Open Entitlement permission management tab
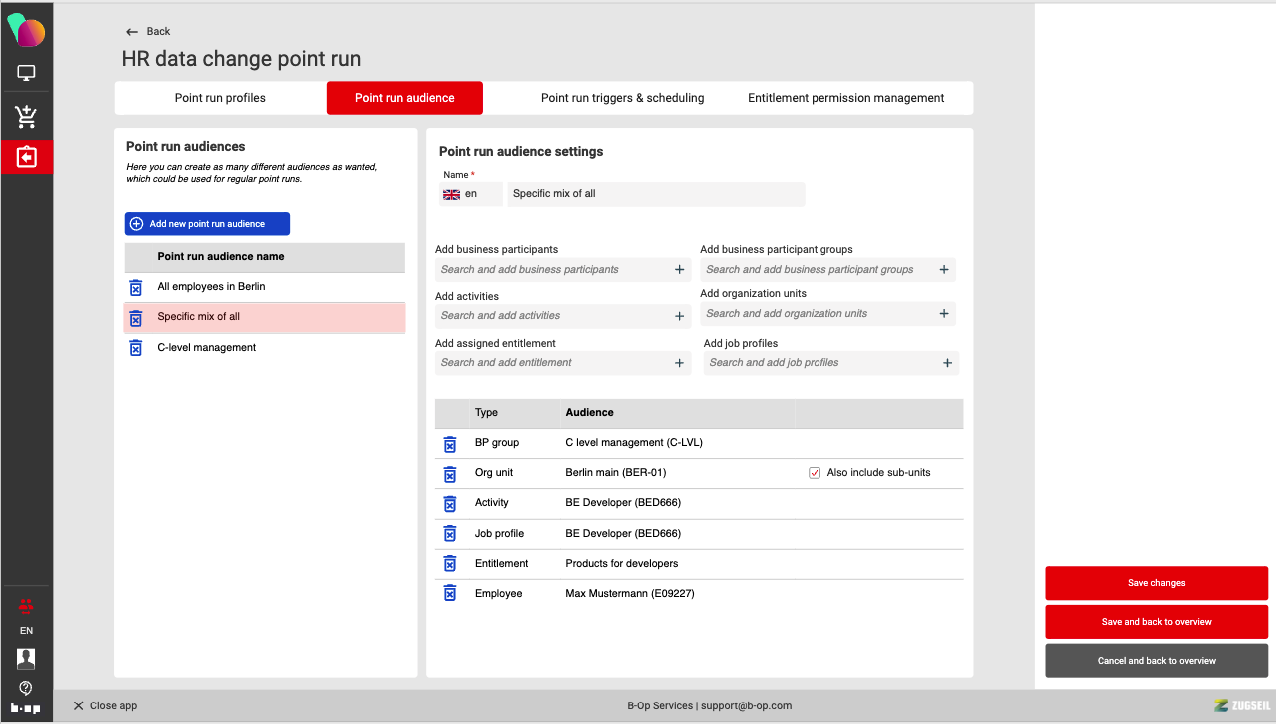 pyautogui.click(x=846, y=98)
